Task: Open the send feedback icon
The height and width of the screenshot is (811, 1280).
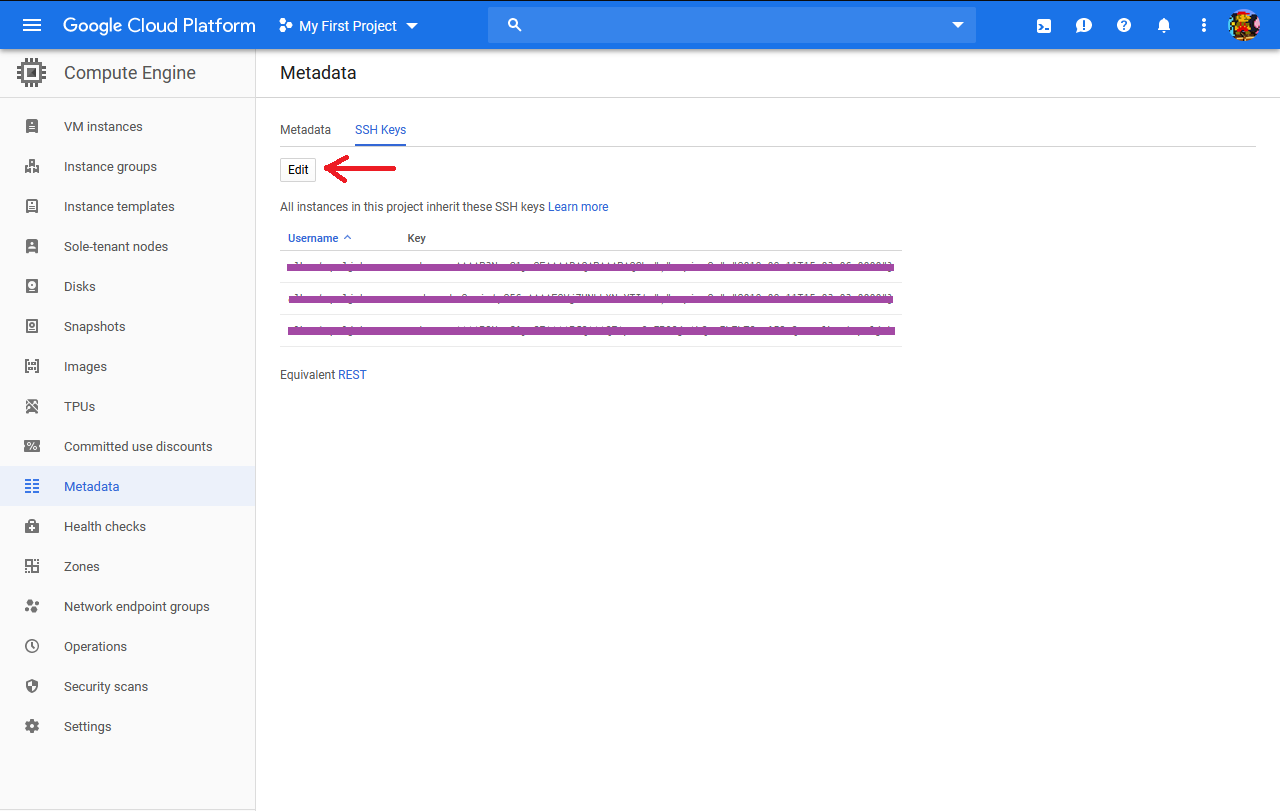Action: click(x=1084, y=26)
